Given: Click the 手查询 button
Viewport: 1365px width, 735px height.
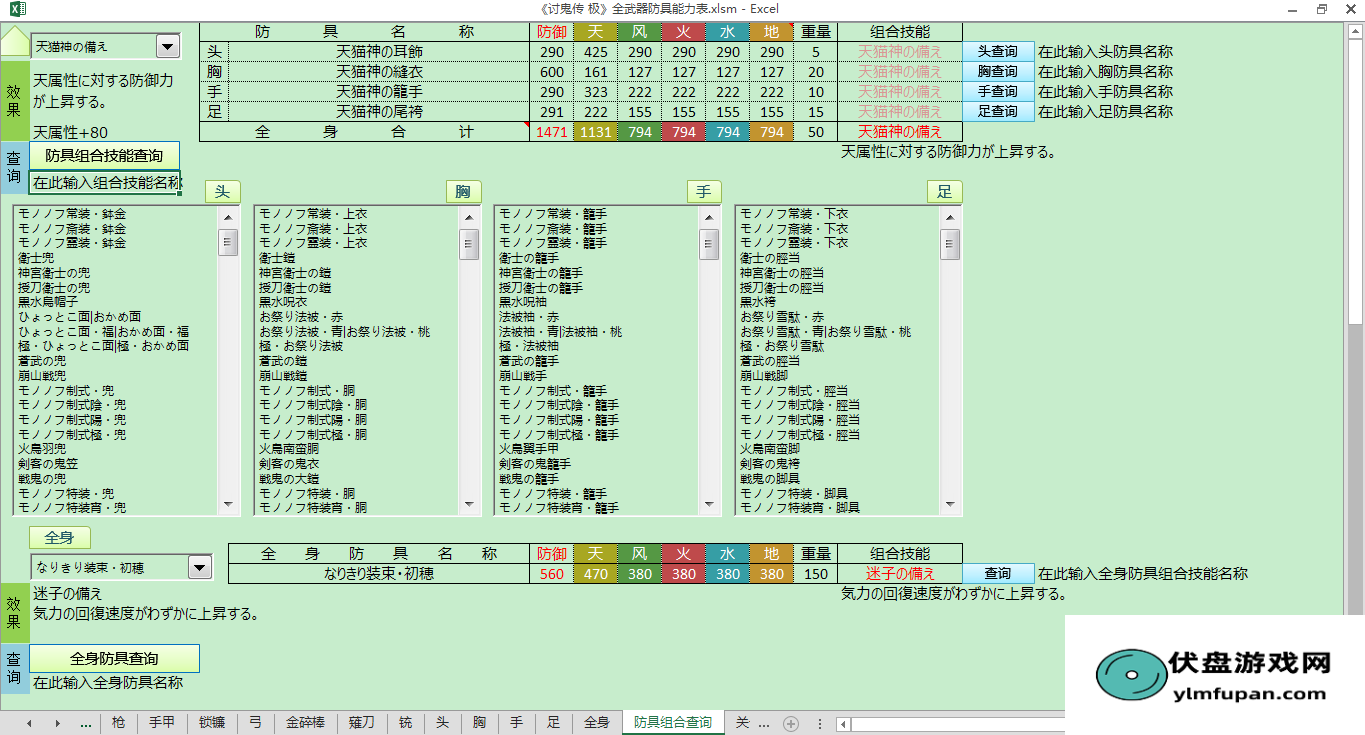Looking at the screenshot, I should pos(998,92).
